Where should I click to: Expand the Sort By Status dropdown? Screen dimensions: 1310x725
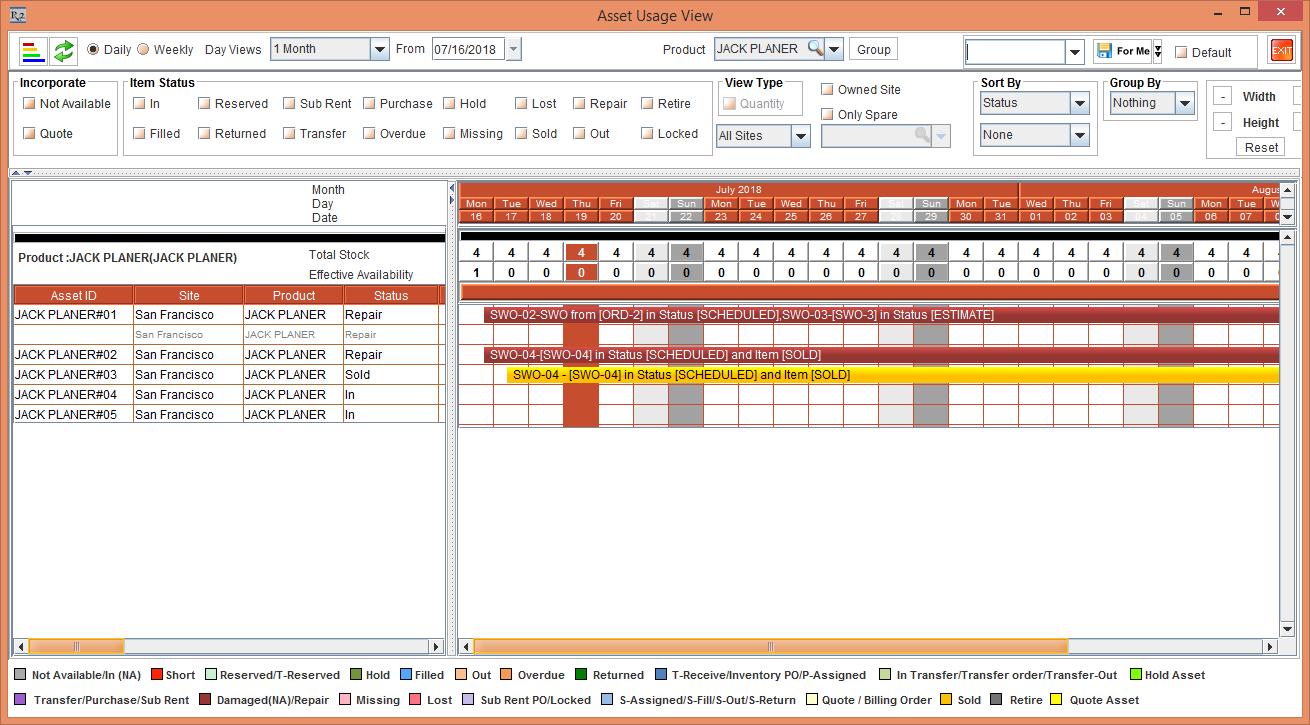click(1079, 103)
